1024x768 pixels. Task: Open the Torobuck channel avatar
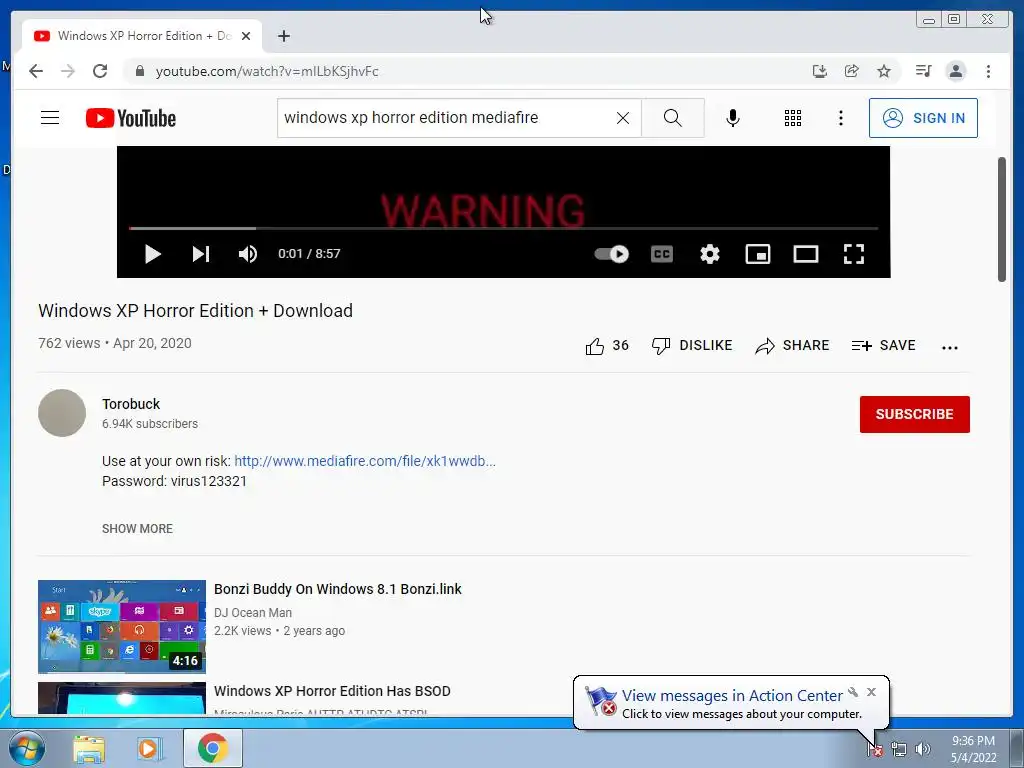pos(62,413)
